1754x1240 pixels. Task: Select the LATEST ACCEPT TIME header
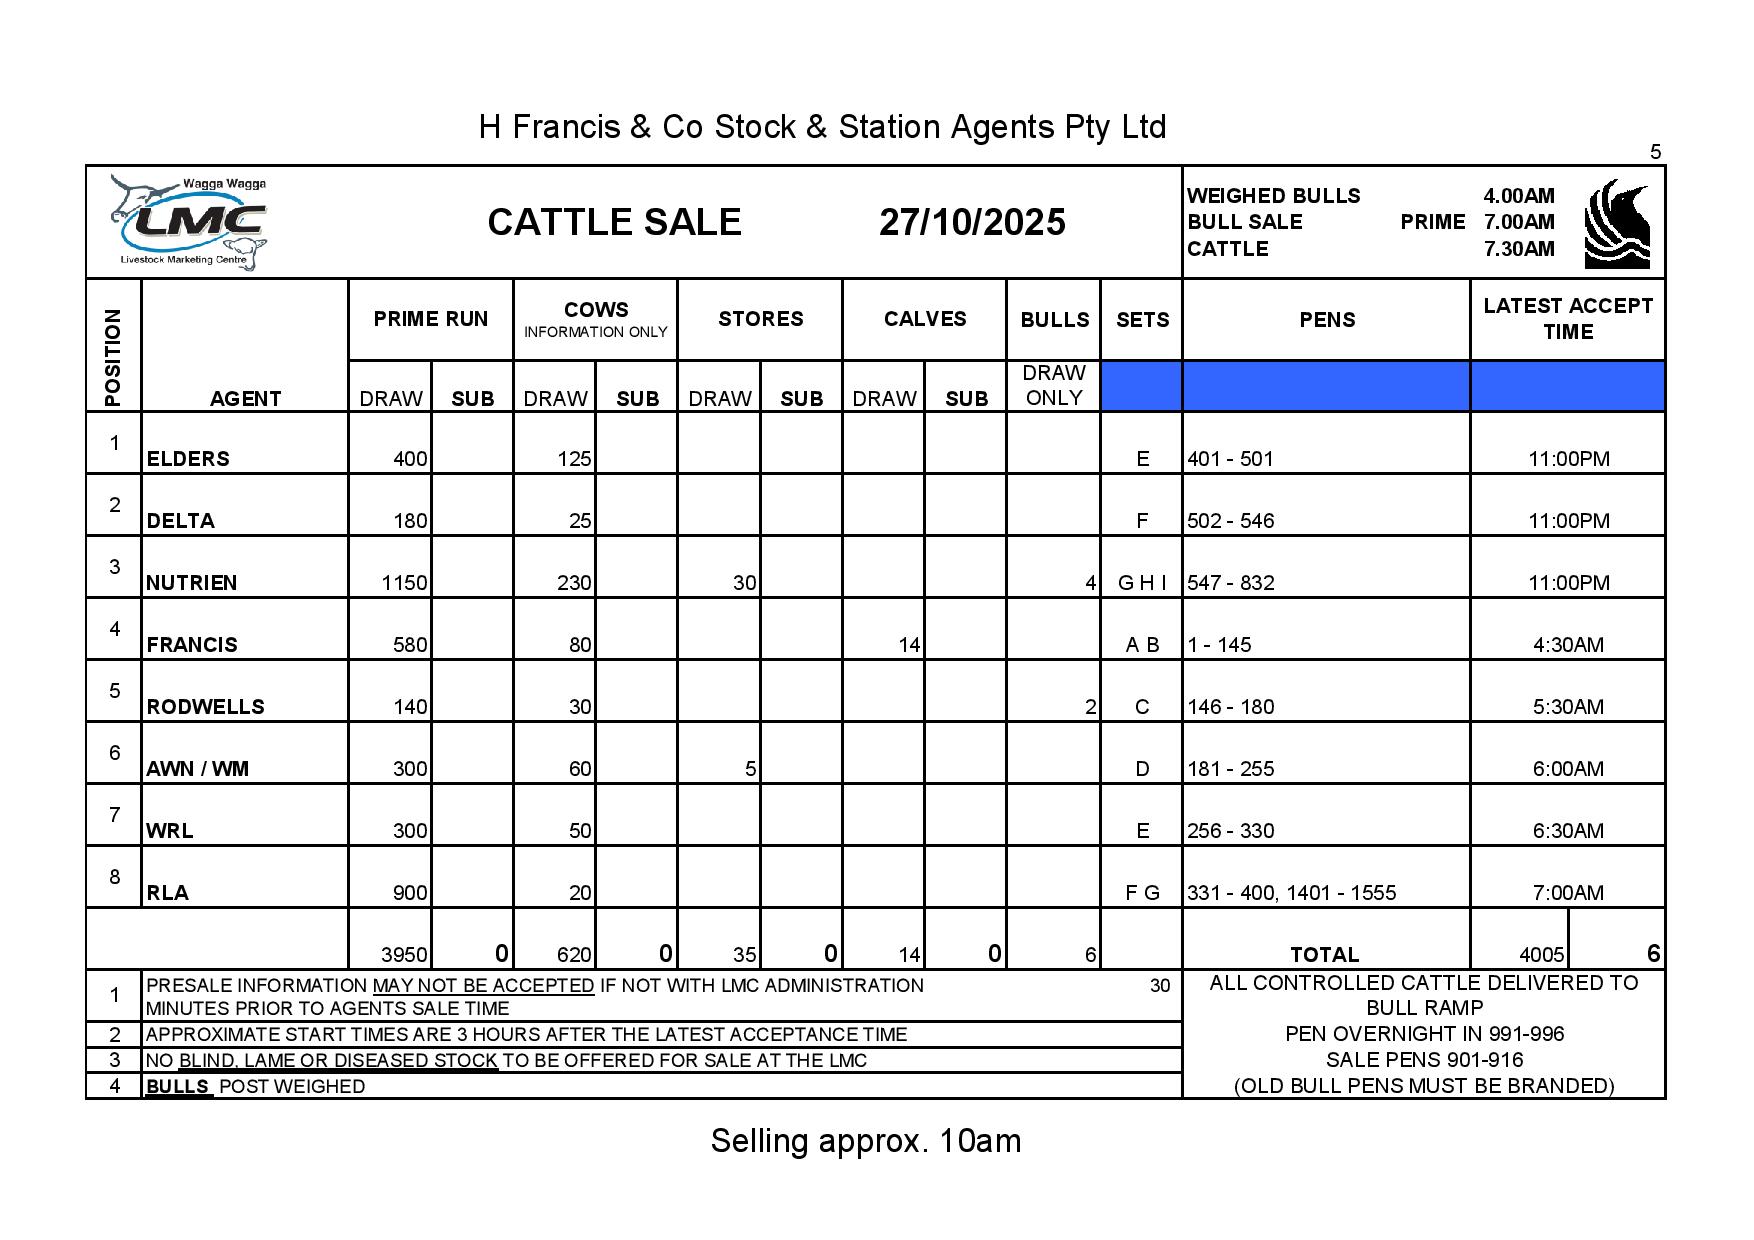[x=1567, y=319]
